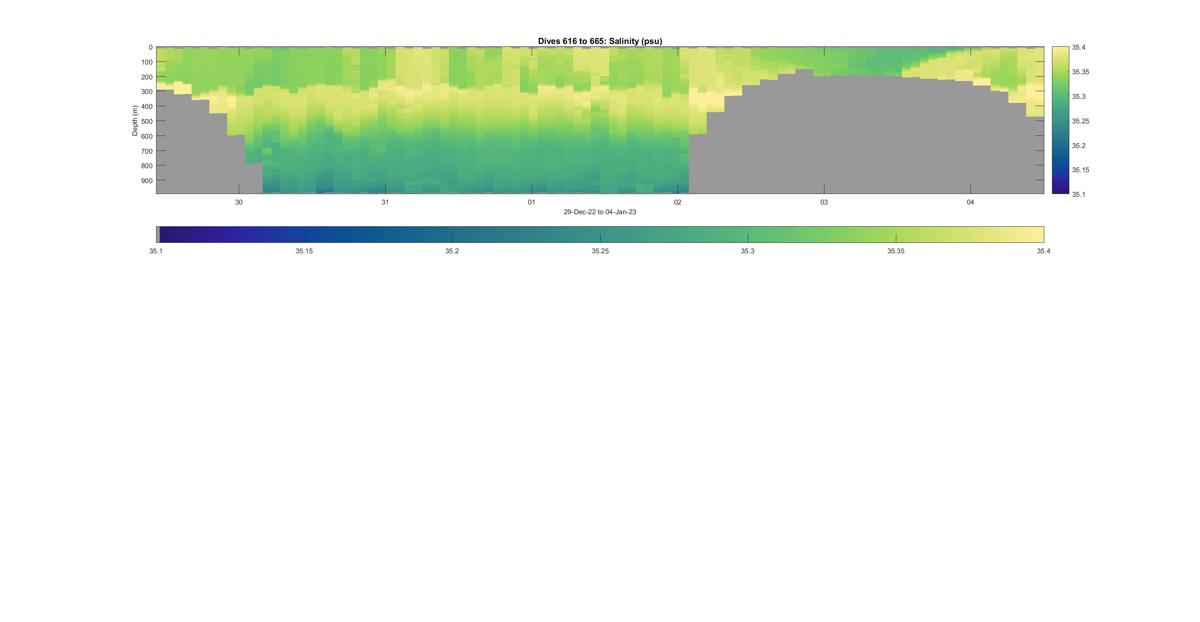Viewport: 1200px width, 622px height.
Task: Select date tick label '30' on x-axis
Action: (x=239, y=202)
